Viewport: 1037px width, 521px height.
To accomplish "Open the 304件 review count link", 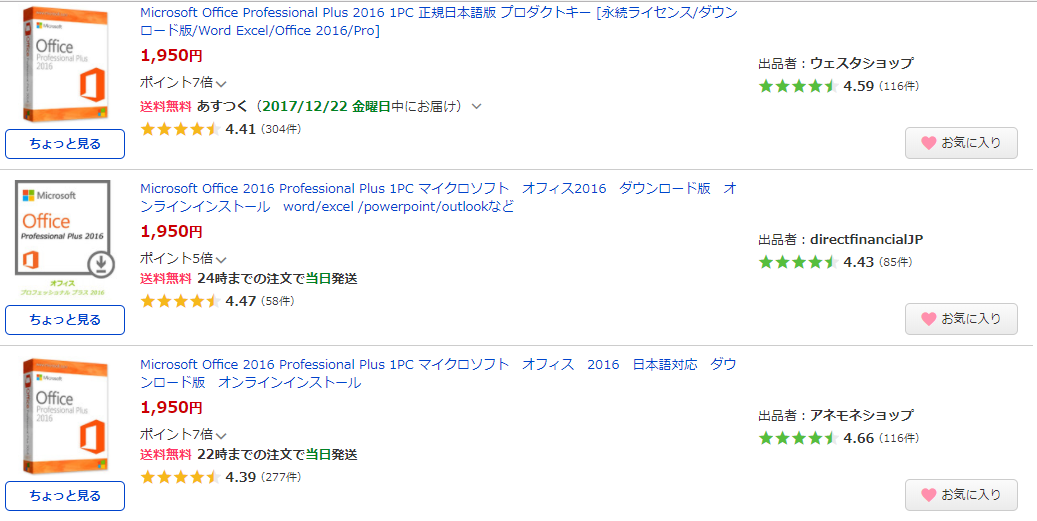I will coord(281,129).
